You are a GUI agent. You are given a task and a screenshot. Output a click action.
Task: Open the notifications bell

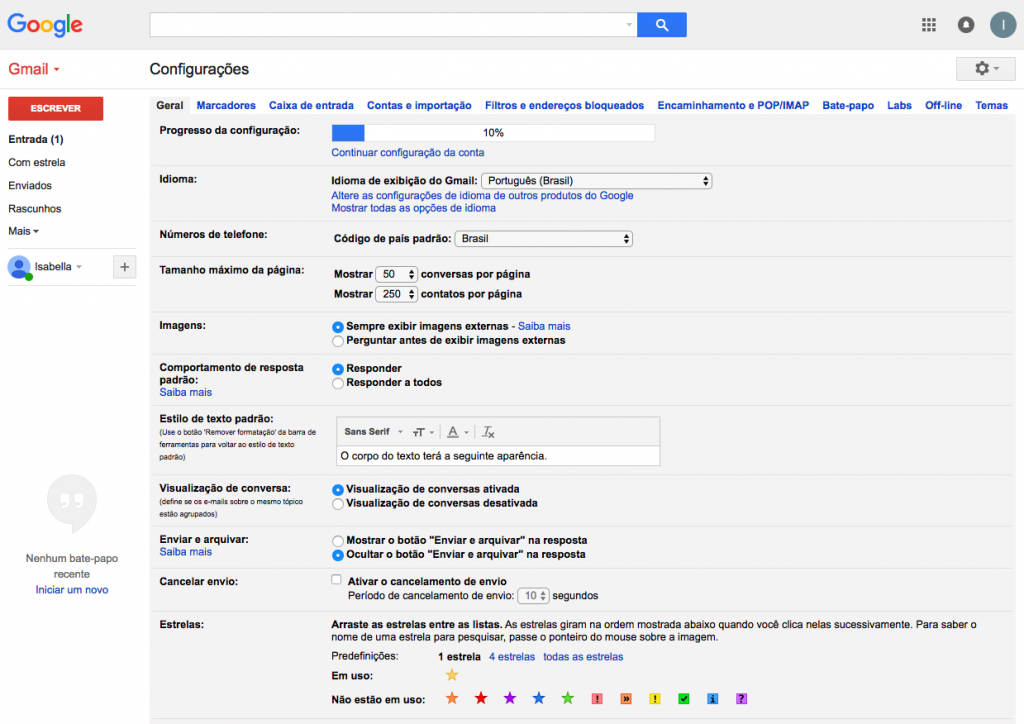pyautogui.click(x=966, y=25)
